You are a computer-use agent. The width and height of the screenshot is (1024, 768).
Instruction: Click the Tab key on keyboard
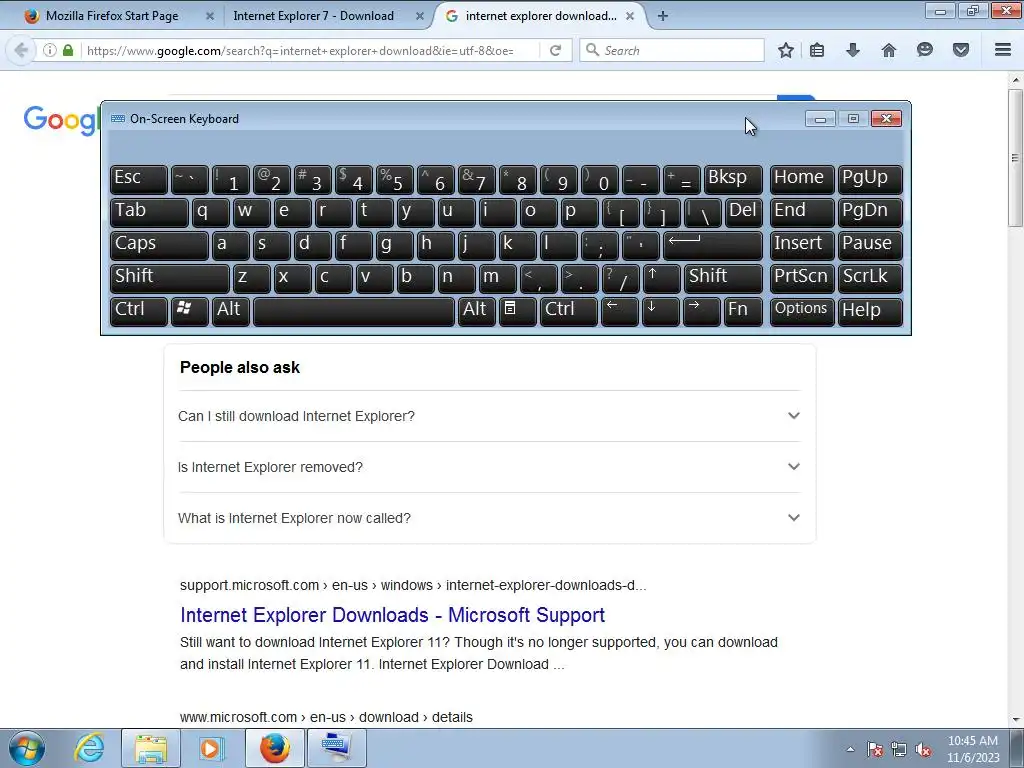[x=149, y=212]
